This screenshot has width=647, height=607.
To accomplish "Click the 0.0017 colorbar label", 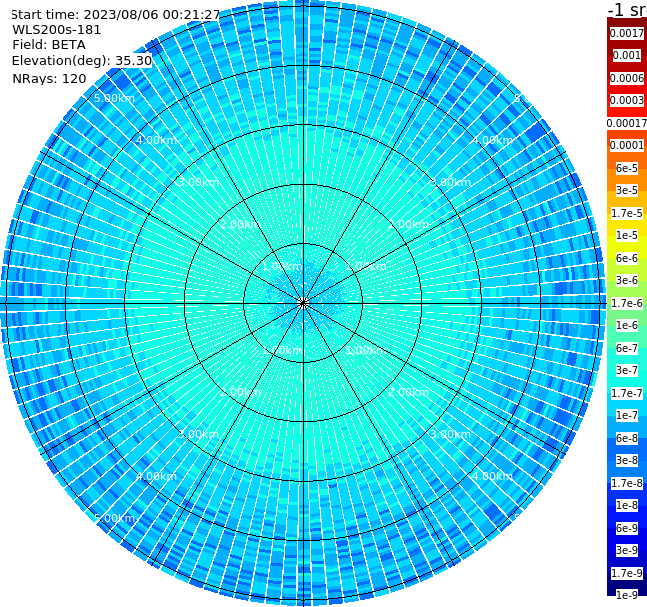I will click(627, 33).
